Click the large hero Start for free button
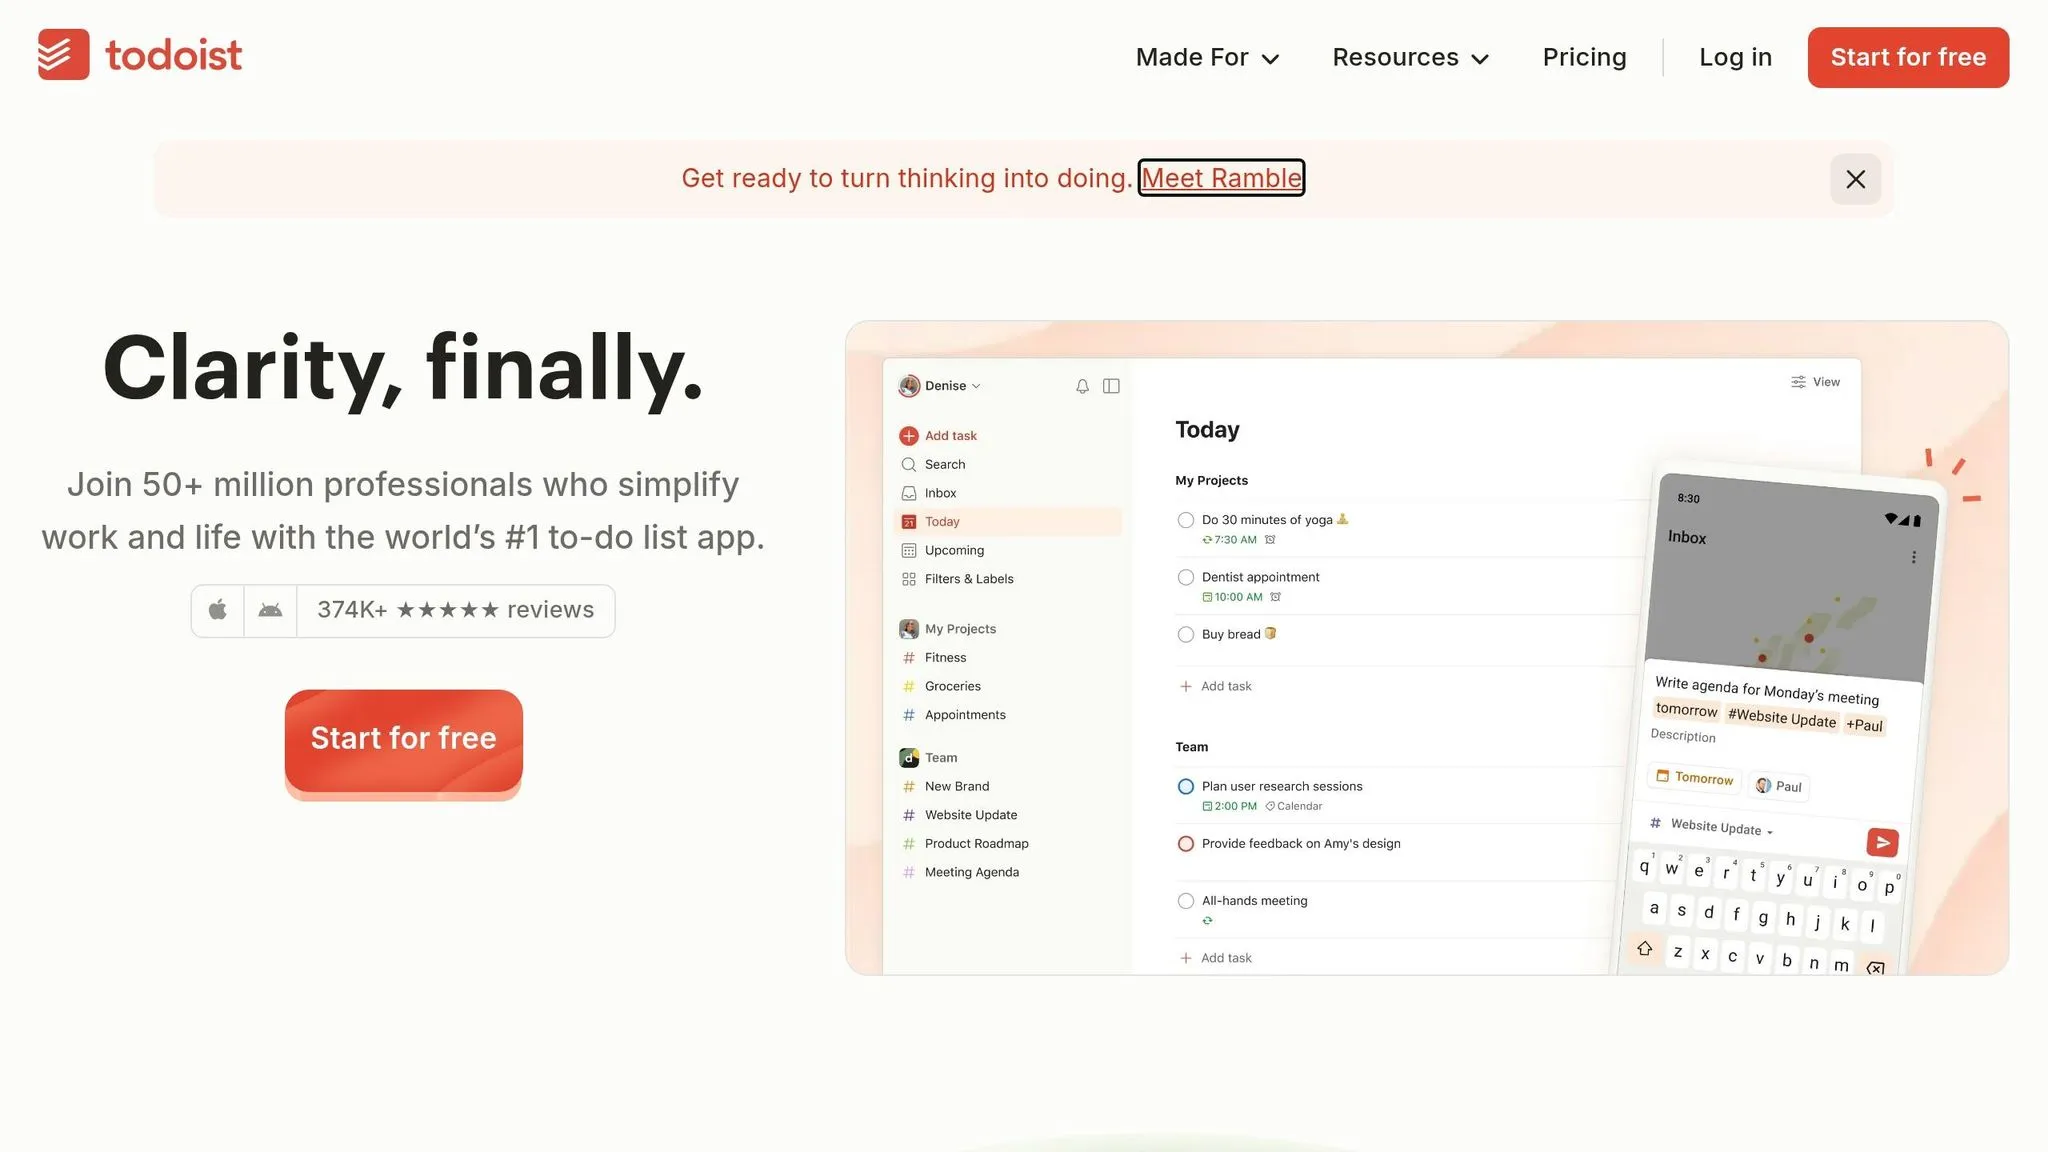This screenshot has height=1152, width=2048. (x=404, y=740)
